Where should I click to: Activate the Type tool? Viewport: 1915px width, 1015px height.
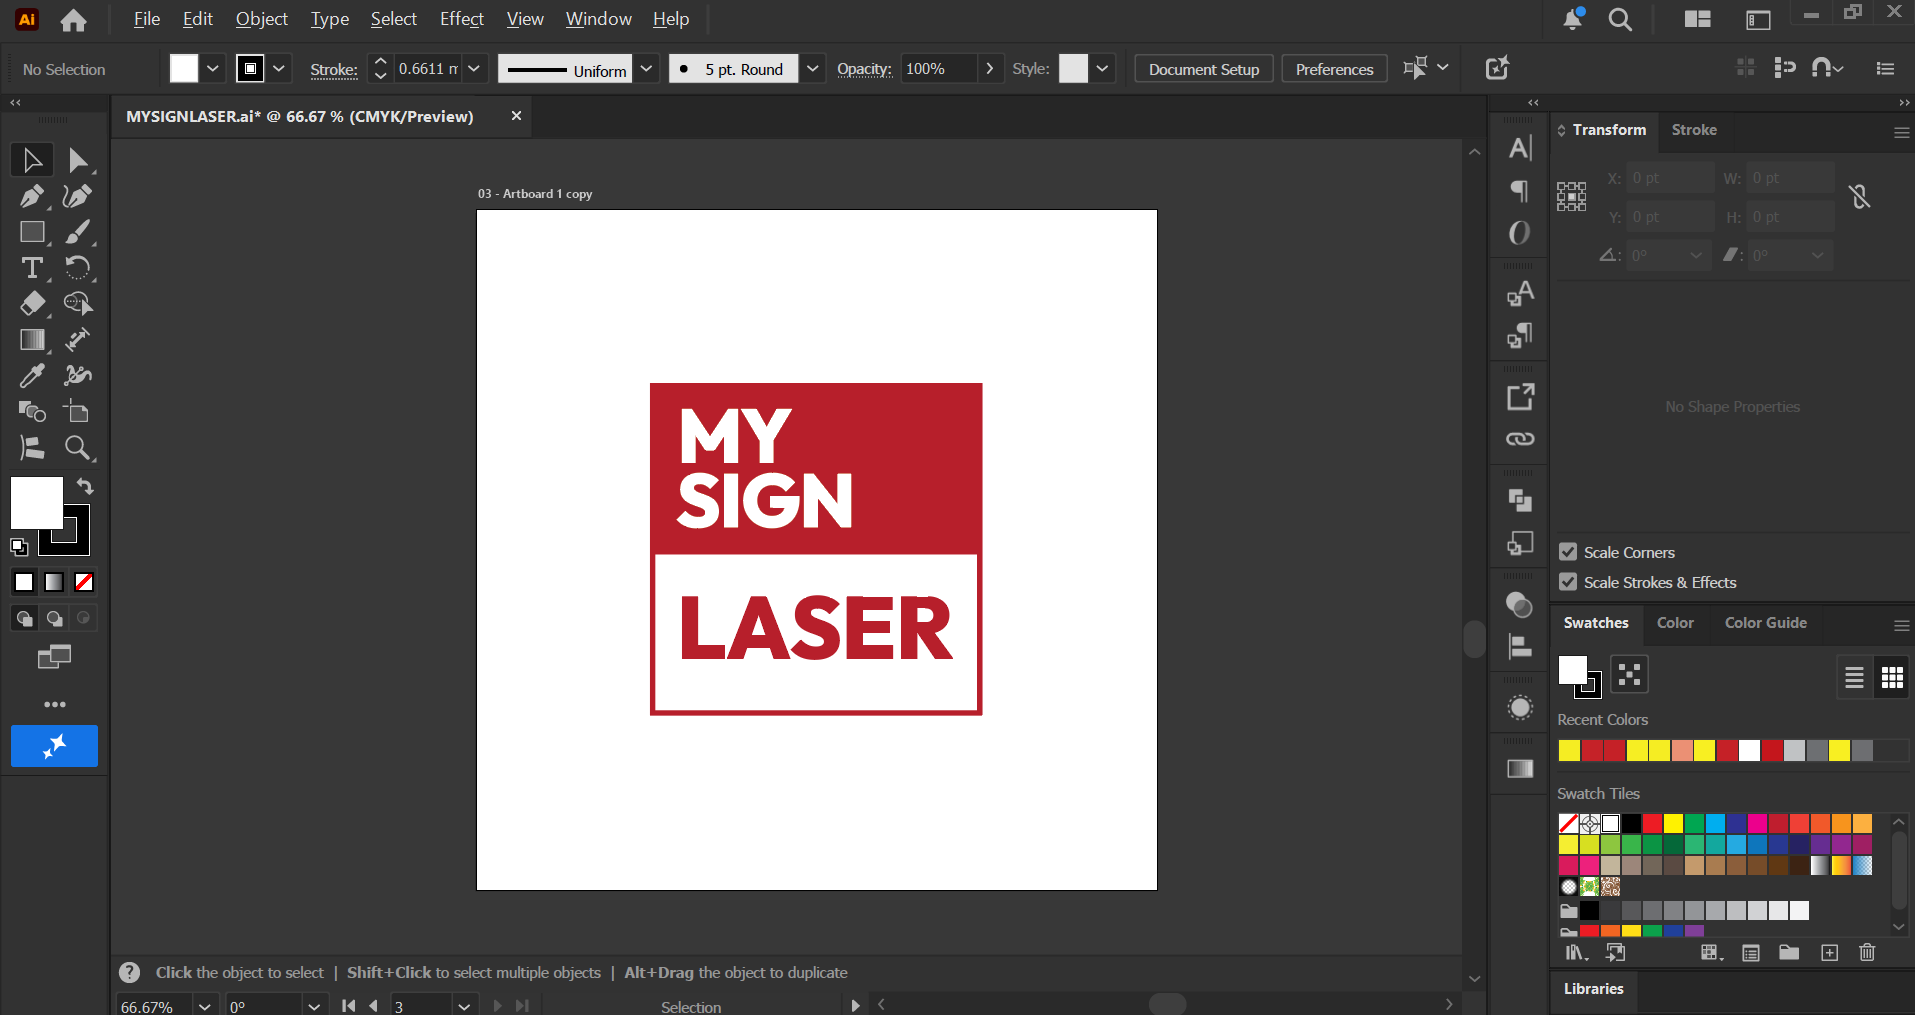[32, 268]
